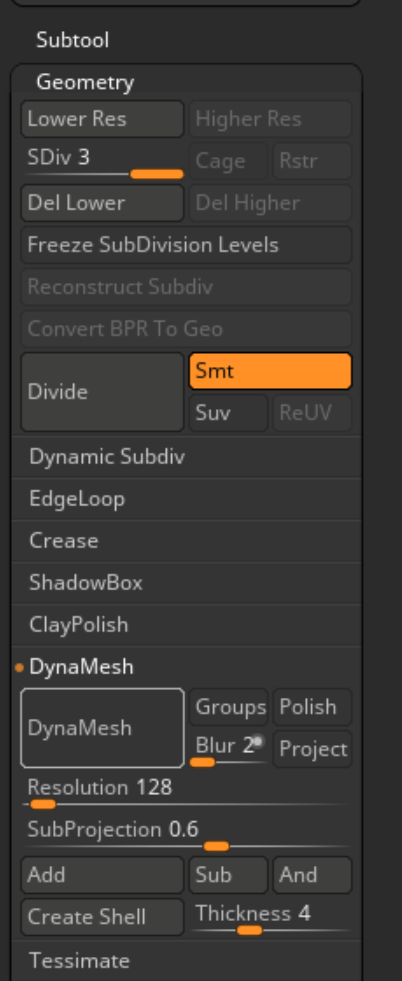The height and width of the screenshot is (981, 402).
Task: Click the DynaMesh And button
Action: click(313, 875)
